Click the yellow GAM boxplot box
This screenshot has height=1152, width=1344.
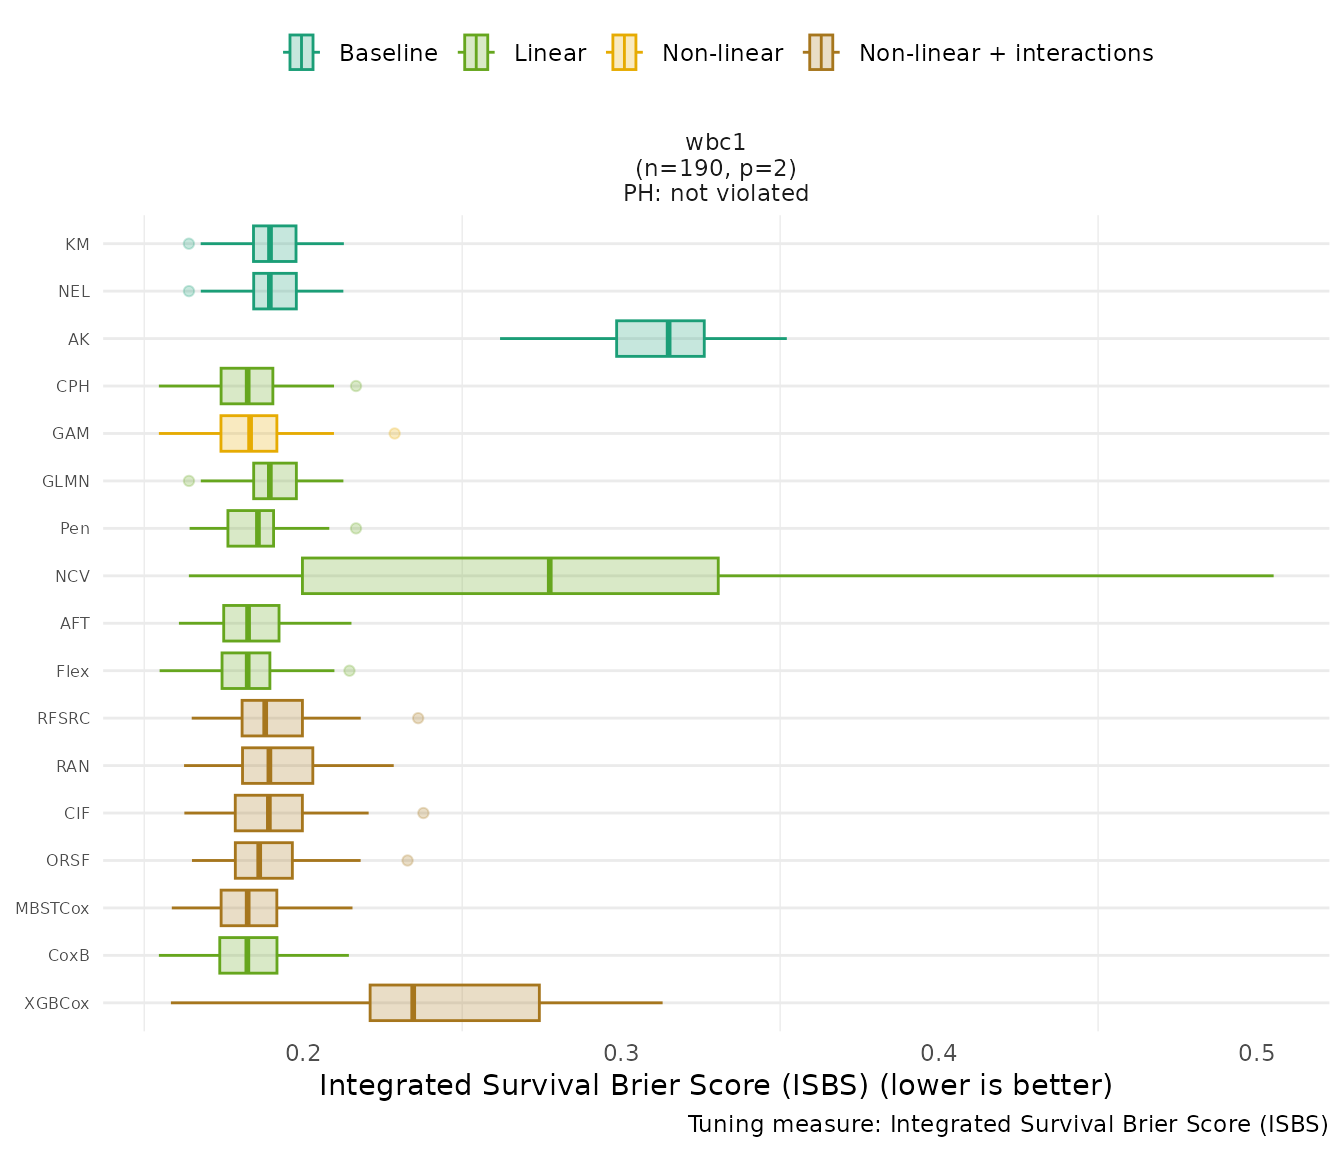(x=249, y=434)
